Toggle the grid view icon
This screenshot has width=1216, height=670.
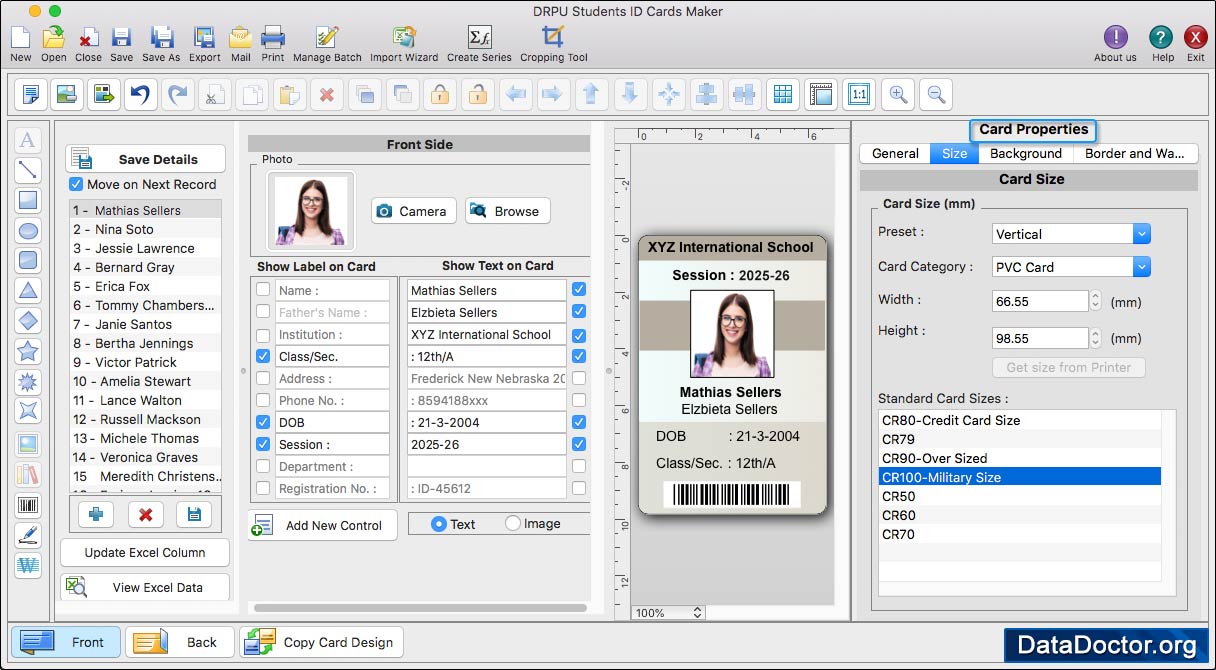tap(783, 95)
